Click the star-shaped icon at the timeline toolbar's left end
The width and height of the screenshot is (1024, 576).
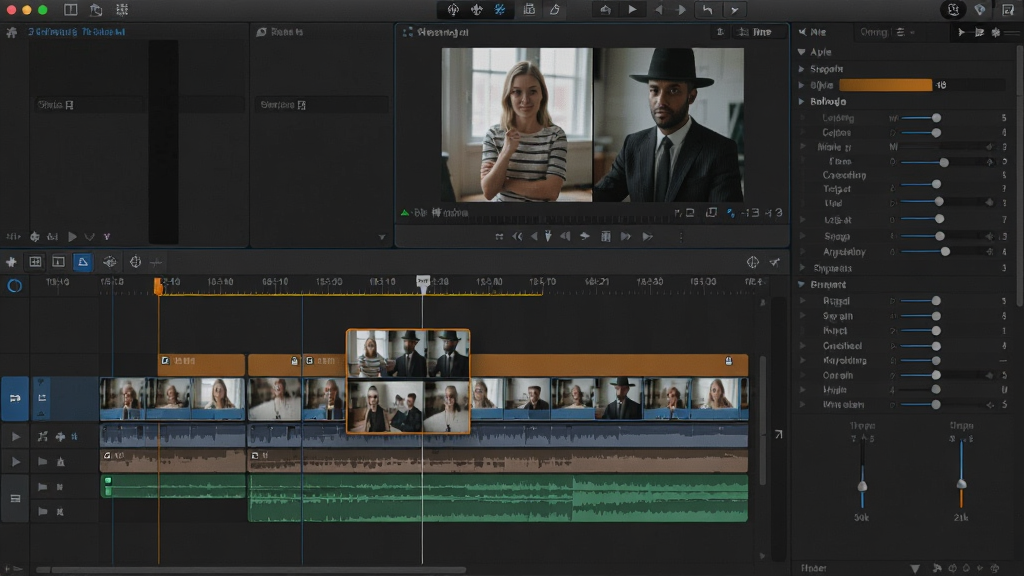point(11,262)
